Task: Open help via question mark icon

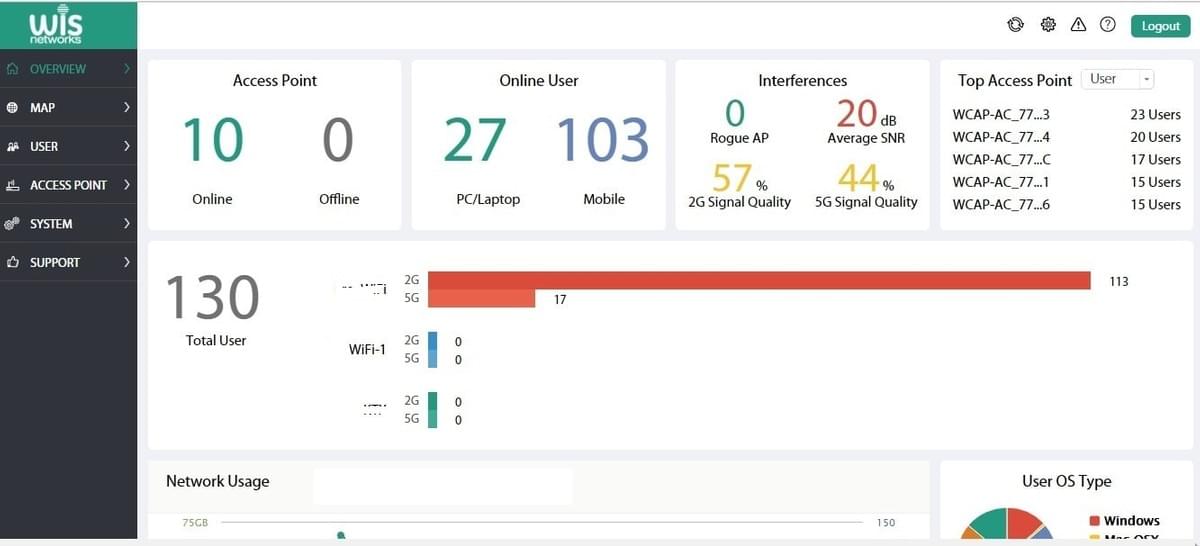Action: pyautogui.click(x=1107, y=25)
